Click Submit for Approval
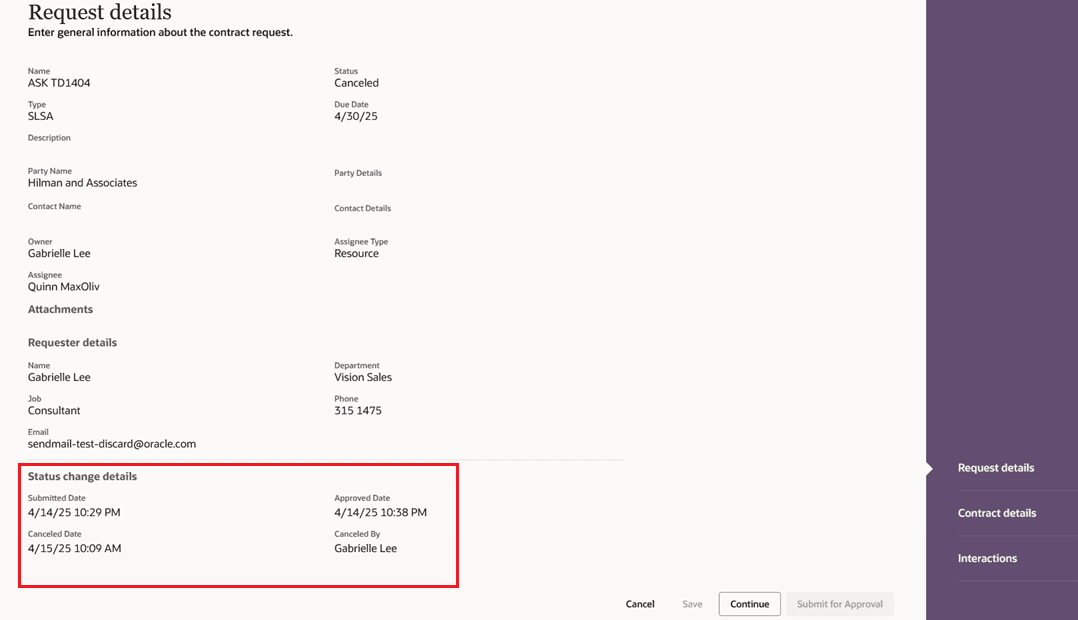This screenshot has width=1078, height=620. pyautogui.click(x=840, y=604)
